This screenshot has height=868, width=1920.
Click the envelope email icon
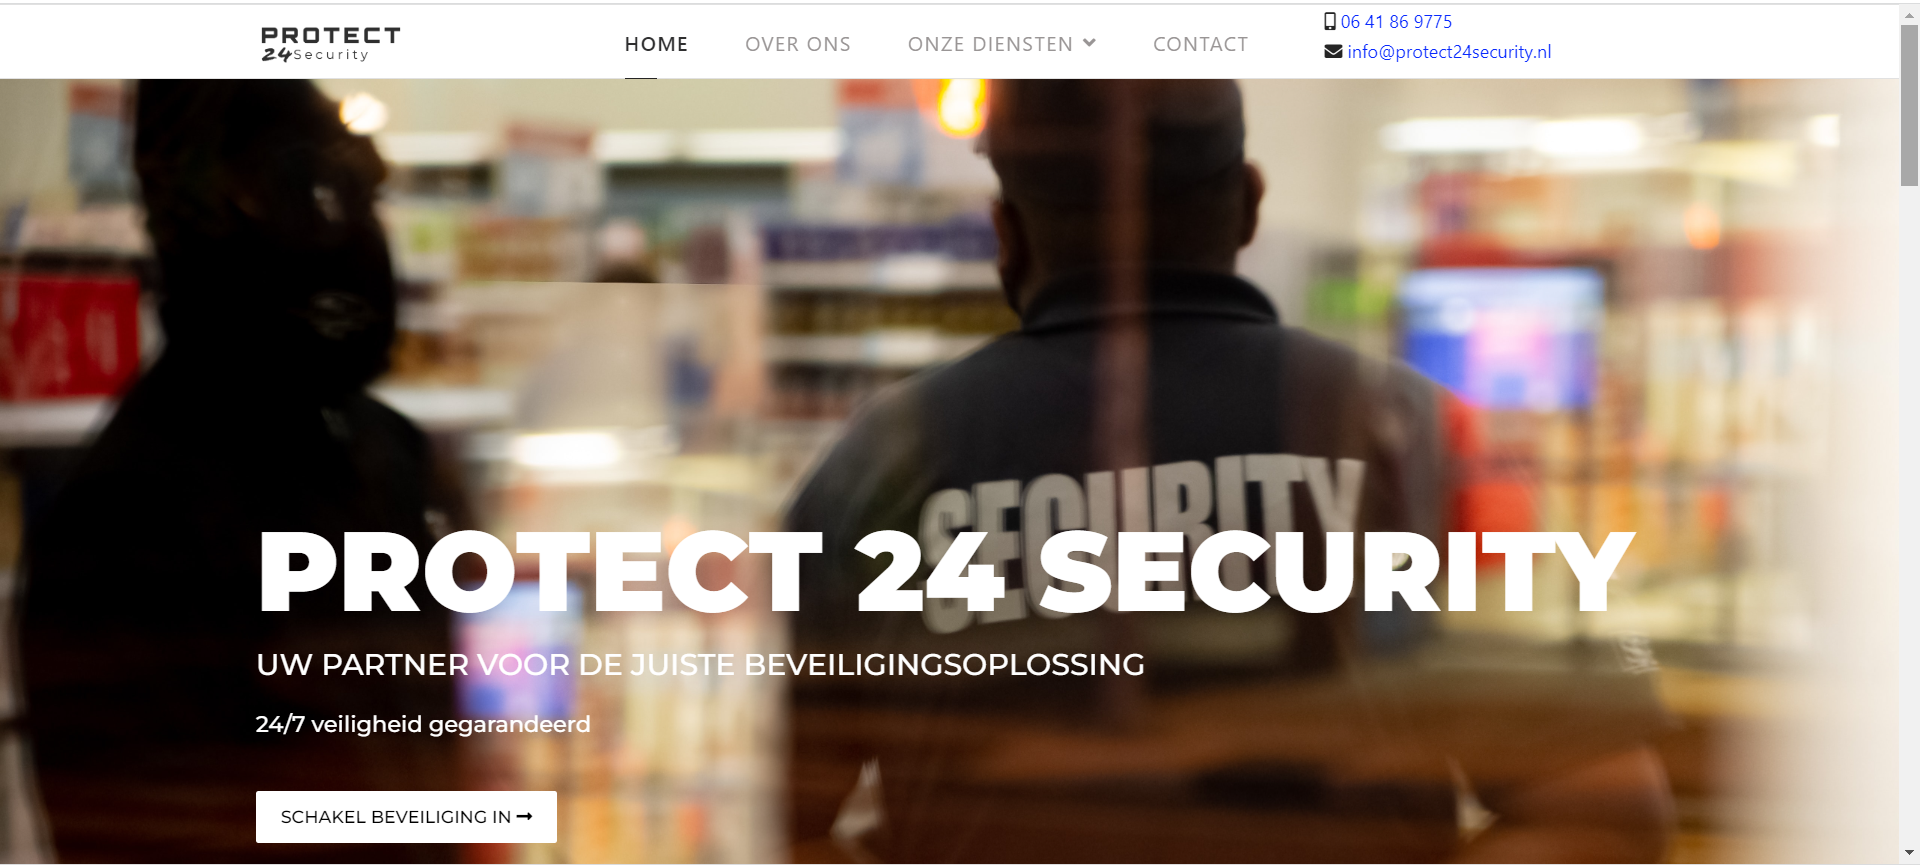[x=1333, y=51]
